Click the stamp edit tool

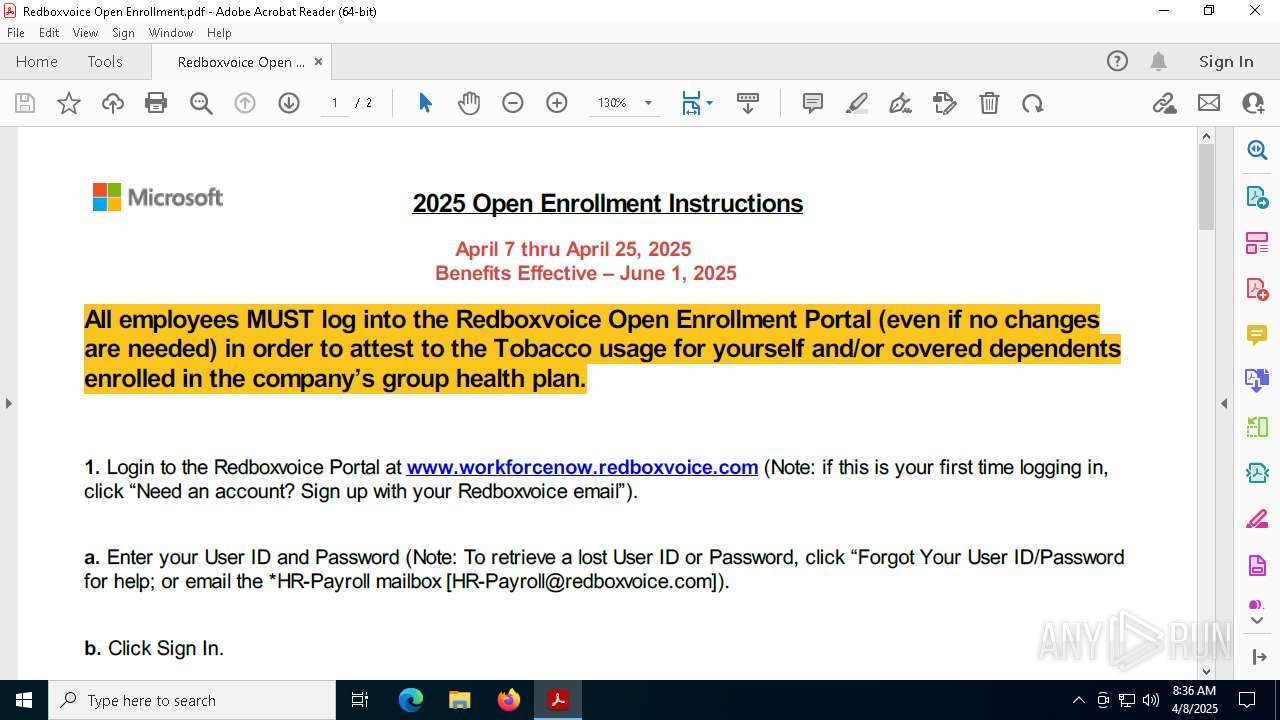945,103
